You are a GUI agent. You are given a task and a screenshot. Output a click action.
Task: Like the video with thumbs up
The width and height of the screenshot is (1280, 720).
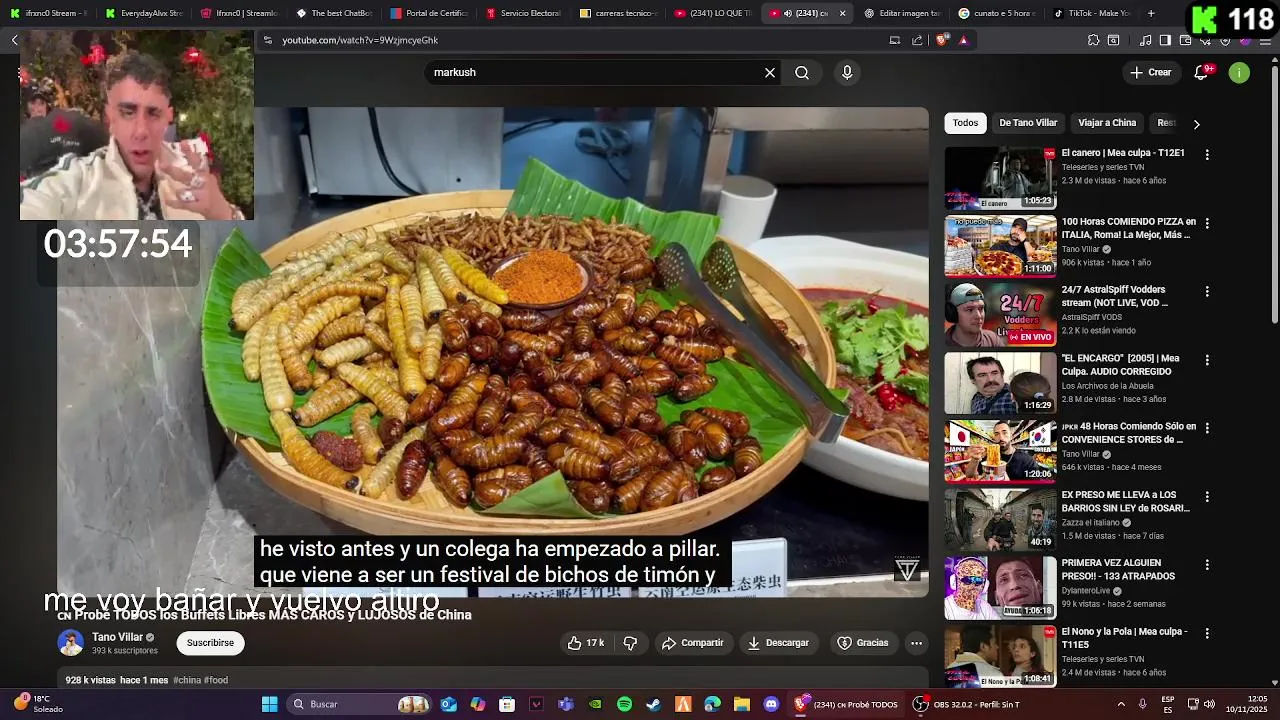(x=586, y=643)
